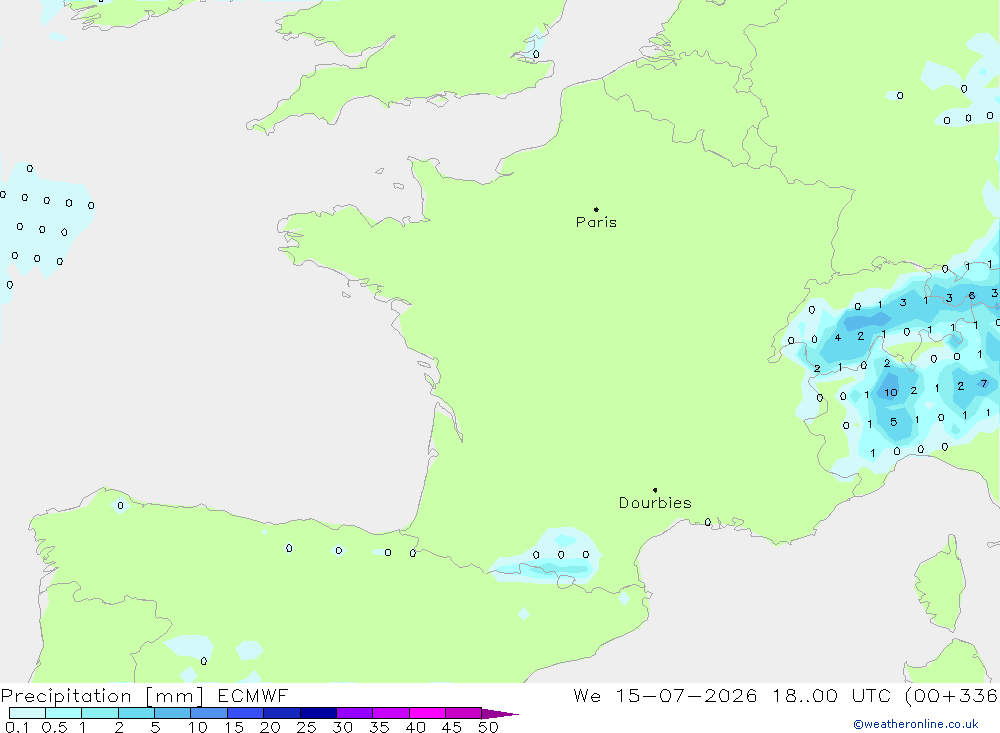Click the Dourbies location dot marker
Viewport: 1000px width, 733px height.
coord(655,490)
